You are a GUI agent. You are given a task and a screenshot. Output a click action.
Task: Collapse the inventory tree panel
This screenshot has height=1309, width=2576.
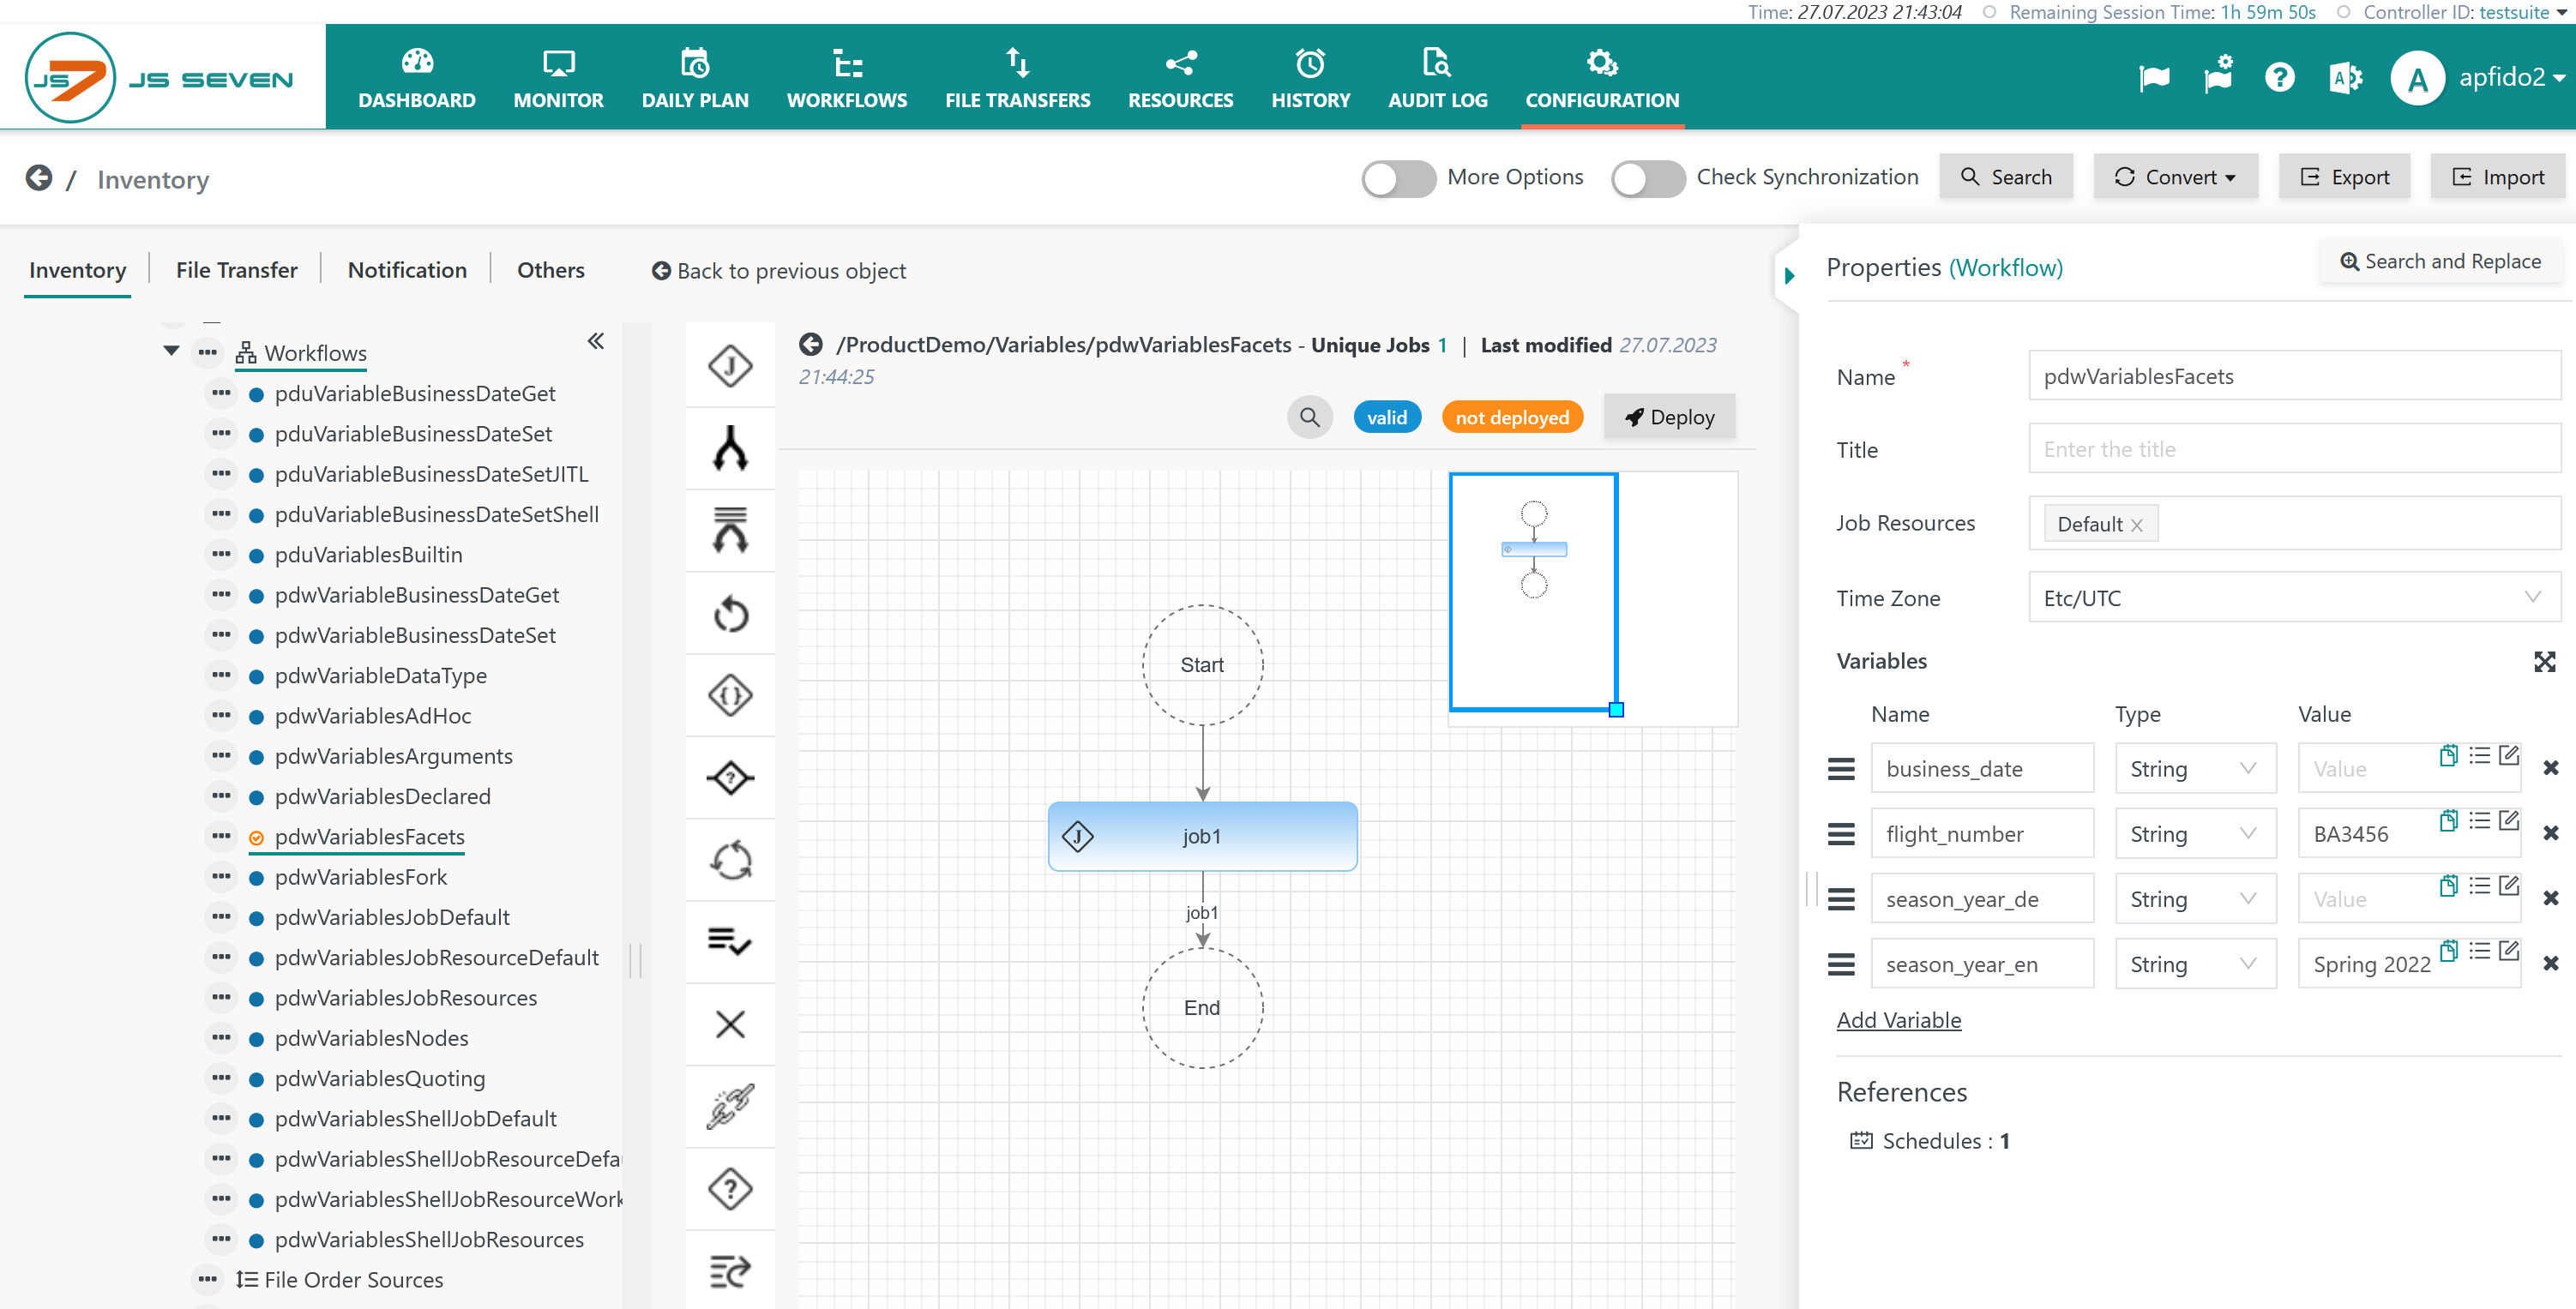pyautogui.click(x=595, y=341)
